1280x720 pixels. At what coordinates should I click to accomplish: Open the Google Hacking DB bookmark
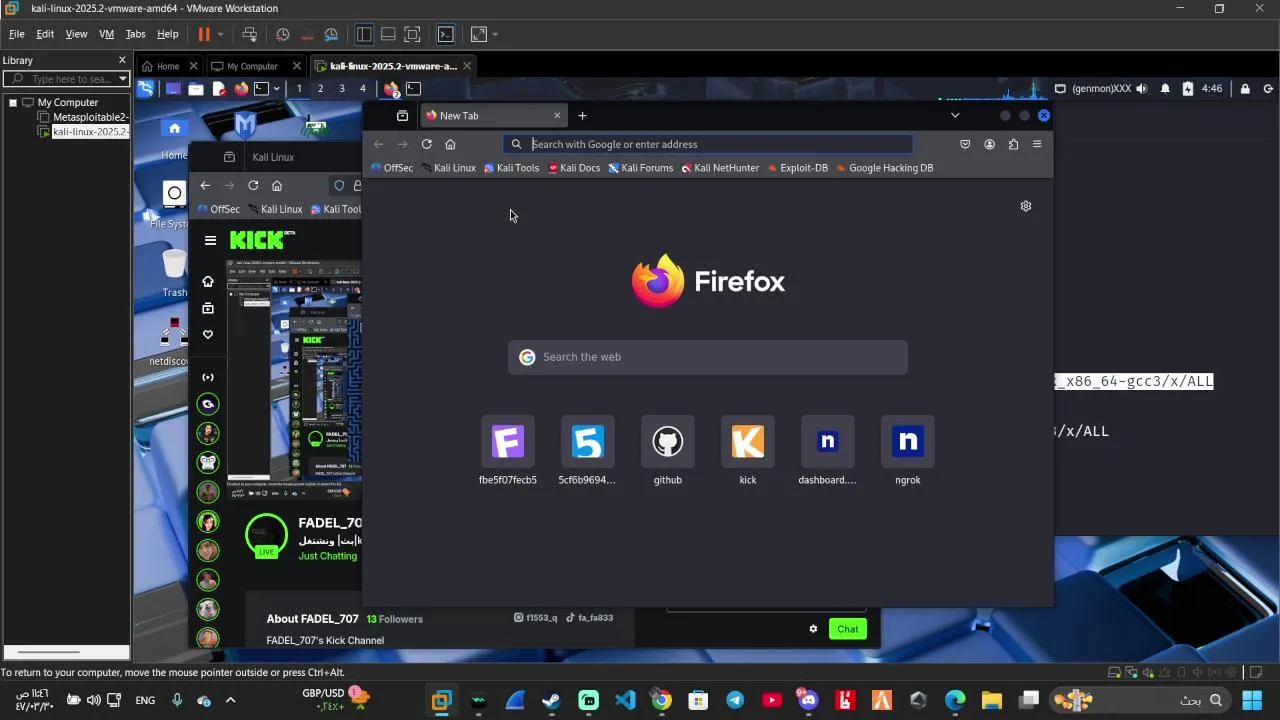coord(884,168)
